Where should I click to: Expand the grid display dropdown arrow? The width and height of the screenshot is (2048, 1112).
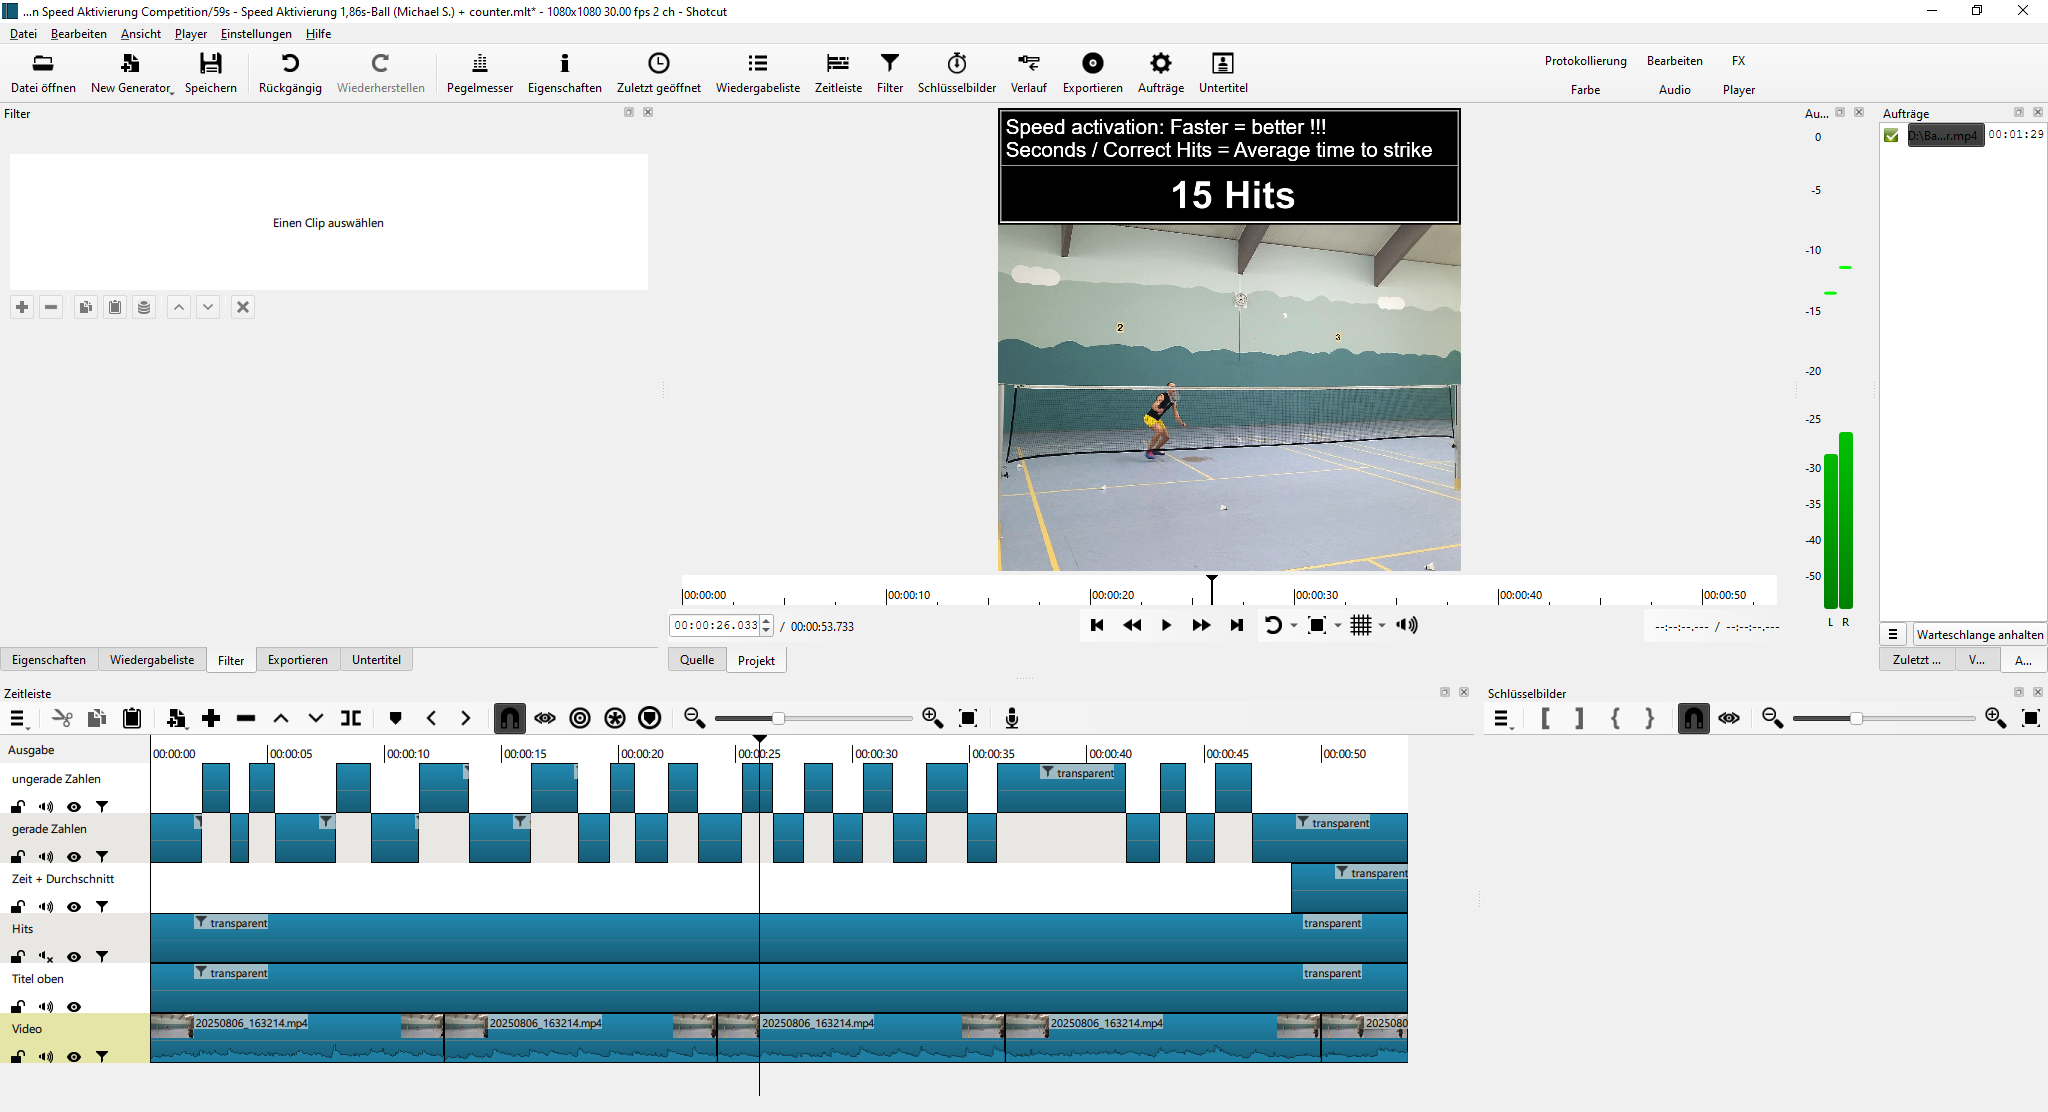point(1382,626)
